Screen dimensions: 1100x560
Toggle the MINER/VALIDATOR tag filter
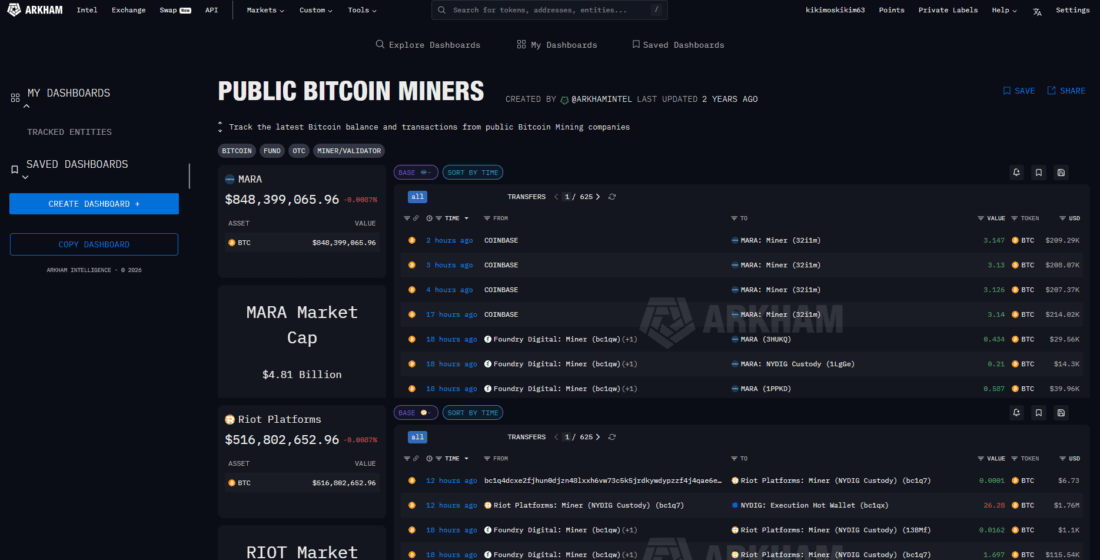tap(349, 151)
